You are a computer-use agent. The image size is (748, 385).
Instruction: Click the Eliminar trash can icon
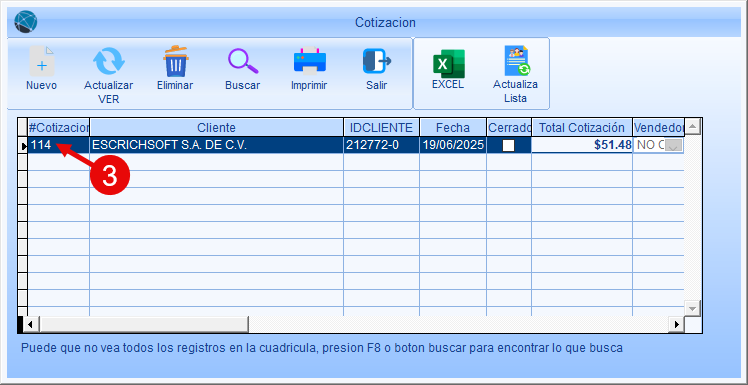[x=176, y=61]
